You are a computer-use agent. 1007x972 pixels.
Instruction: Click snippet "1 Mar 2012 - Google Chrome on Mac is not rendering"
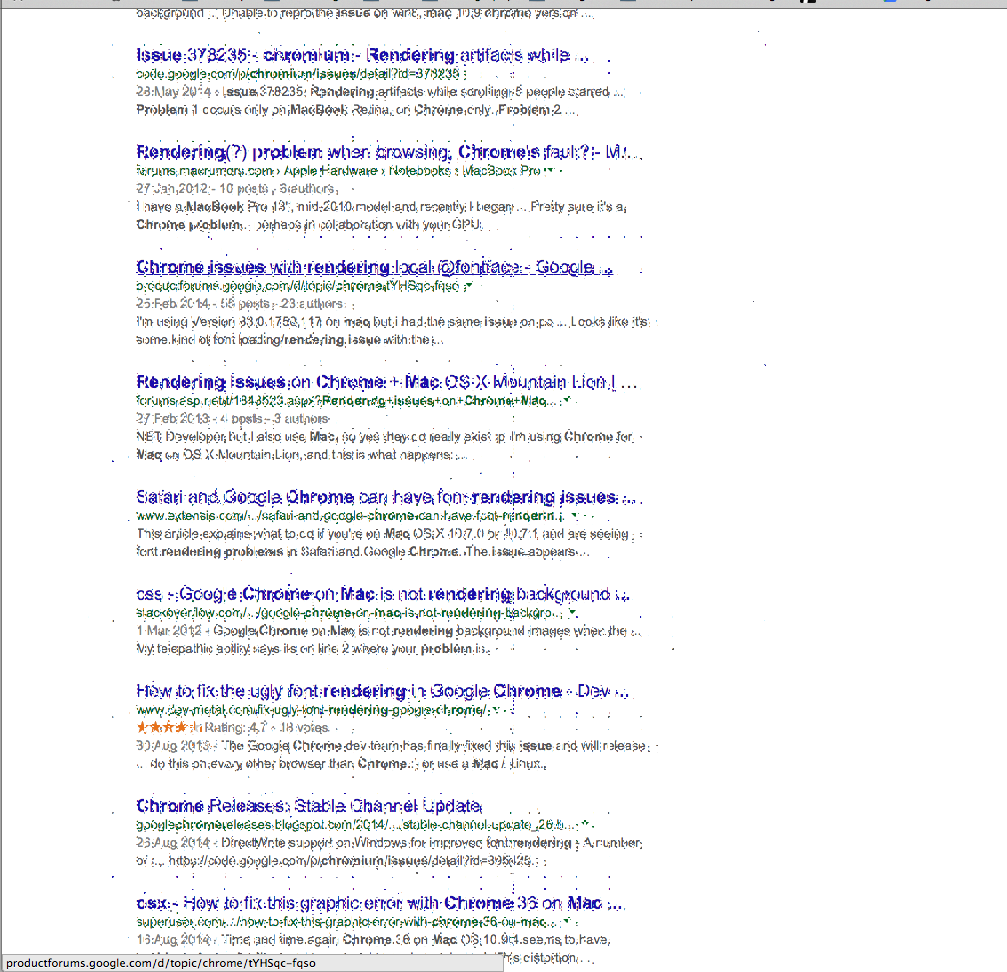pyautogui.click(x=388, y=631)
